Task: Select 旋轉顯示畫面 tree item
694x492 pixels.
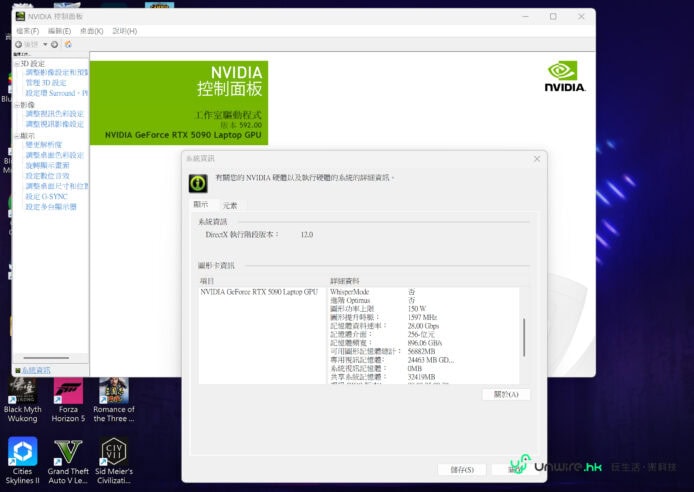Action: pos(47,165)
